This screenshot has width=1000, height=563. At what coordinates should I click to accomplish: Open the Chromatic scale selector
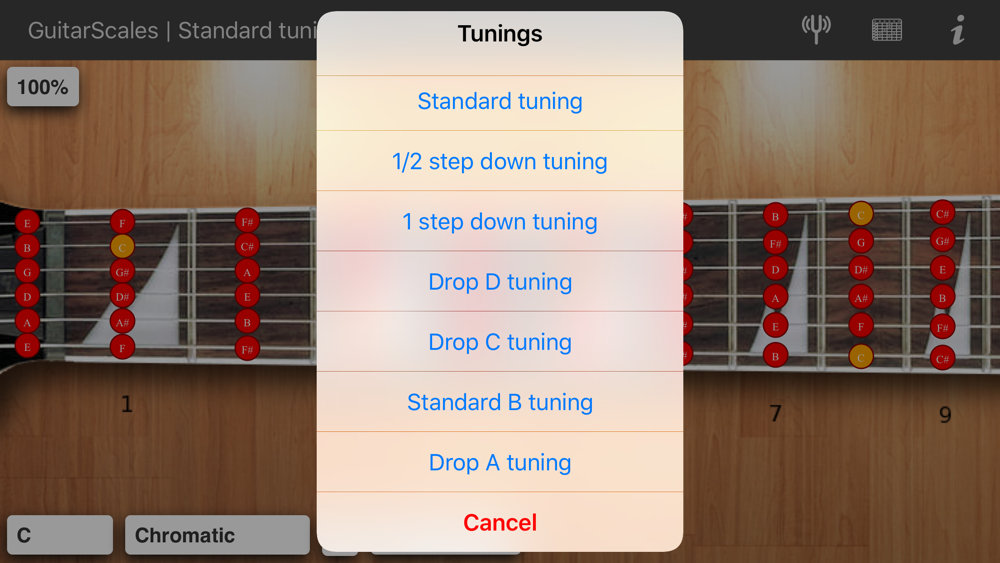pos(217,535)
